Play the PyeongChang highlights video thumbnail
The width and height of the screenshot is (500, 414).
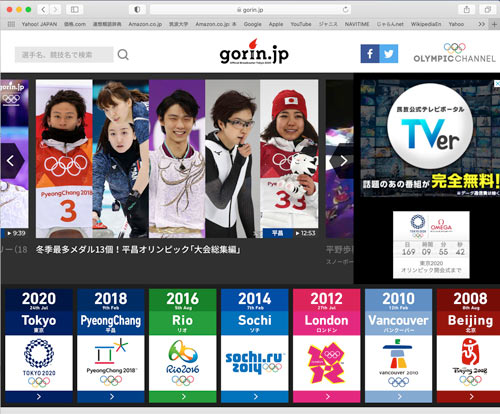177,159
